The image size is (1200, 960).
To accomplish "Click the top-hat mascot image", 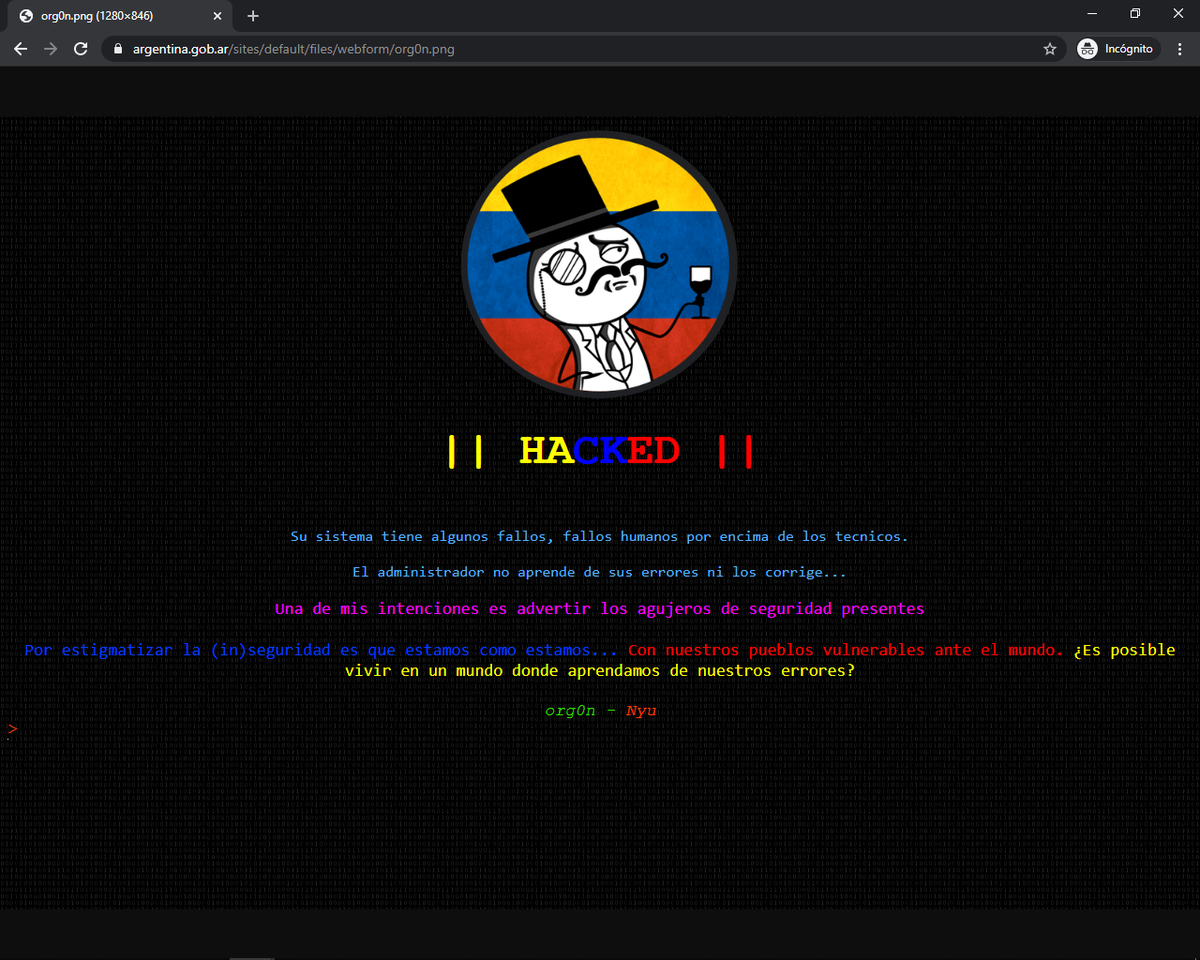I will 600,264.
